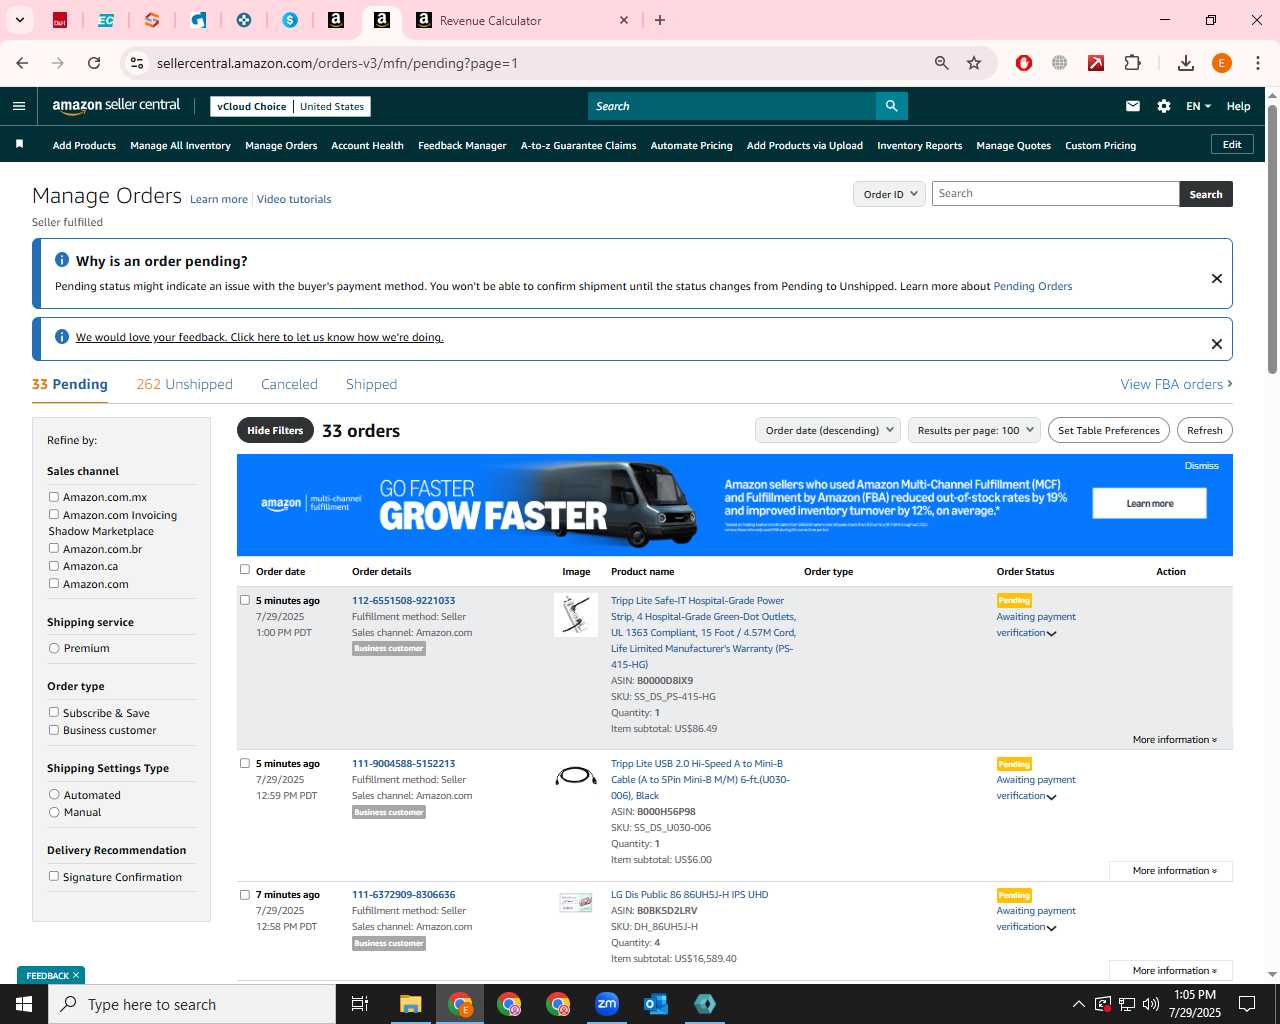1280x1024 pixels.
Task: Open order link 111-9004588-5152213
Action: click(x=403, y=764)
